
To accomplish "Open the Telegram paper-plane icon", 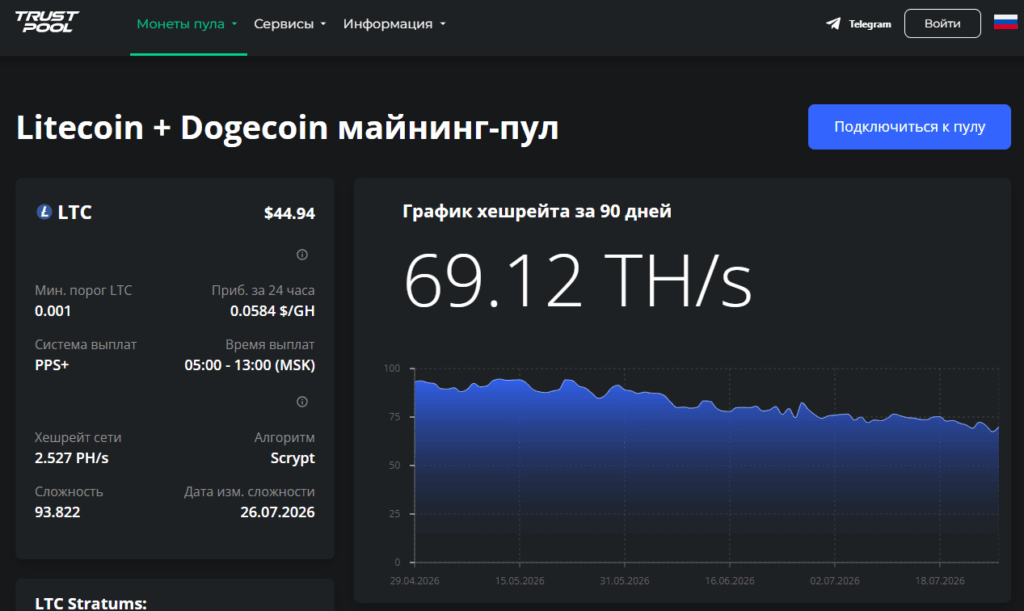I will pos(833,24).
